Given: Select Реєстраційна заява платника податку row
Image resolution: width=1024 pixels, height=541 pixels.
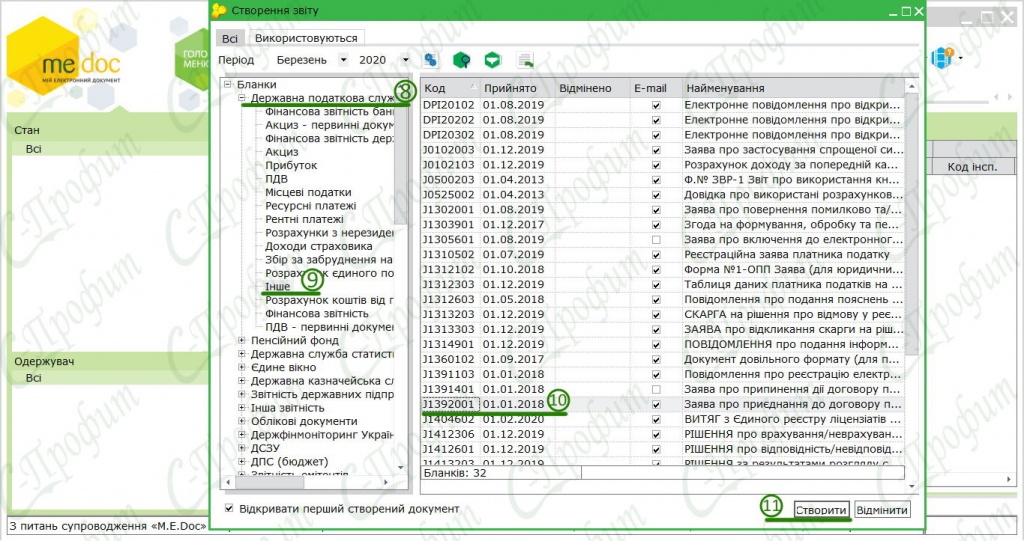Looking at the screenshot, I should 663,255.
